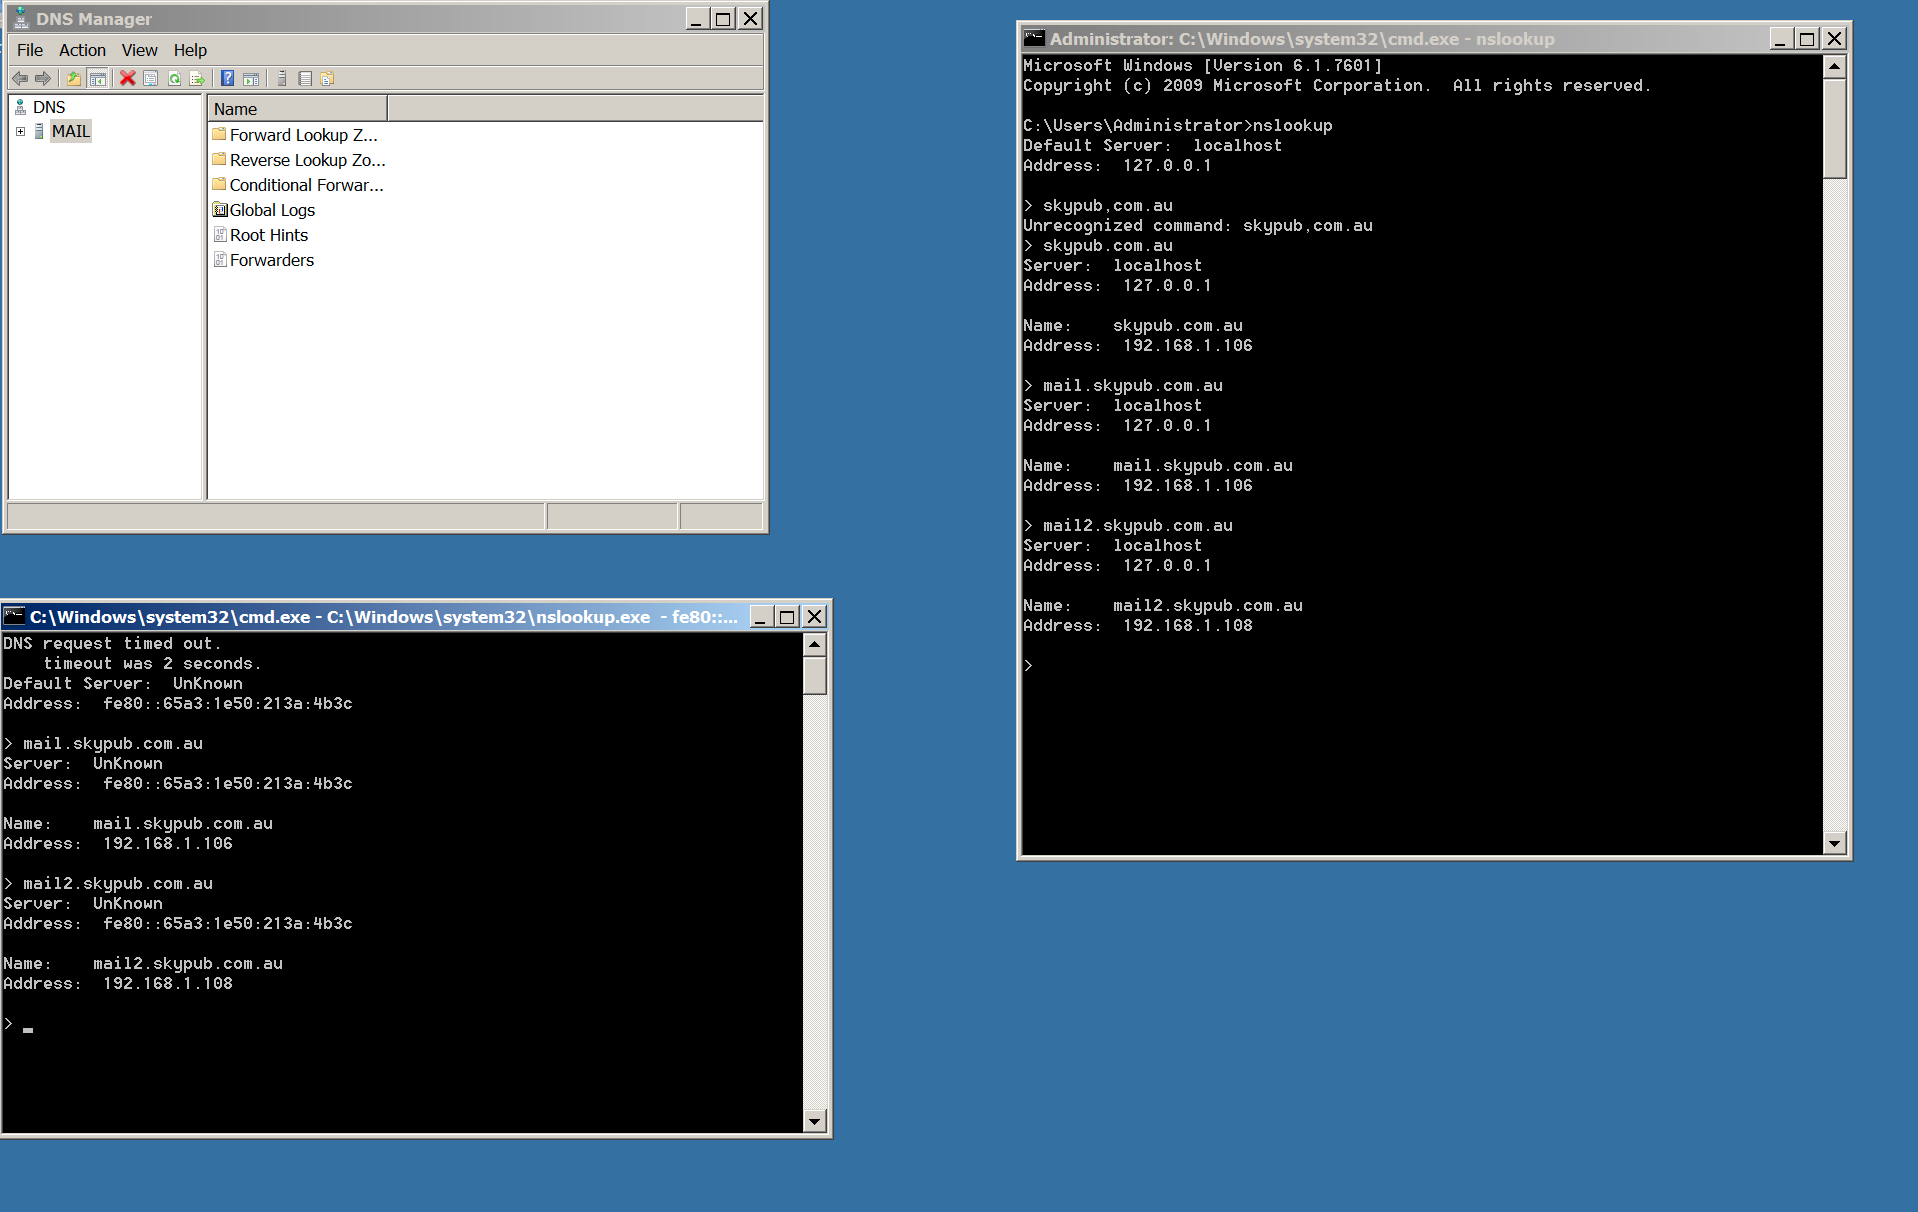Screen dimensions: 1918x1212
Task: Click the Up One Level folder toolbar icon
Action: [74, 78]
